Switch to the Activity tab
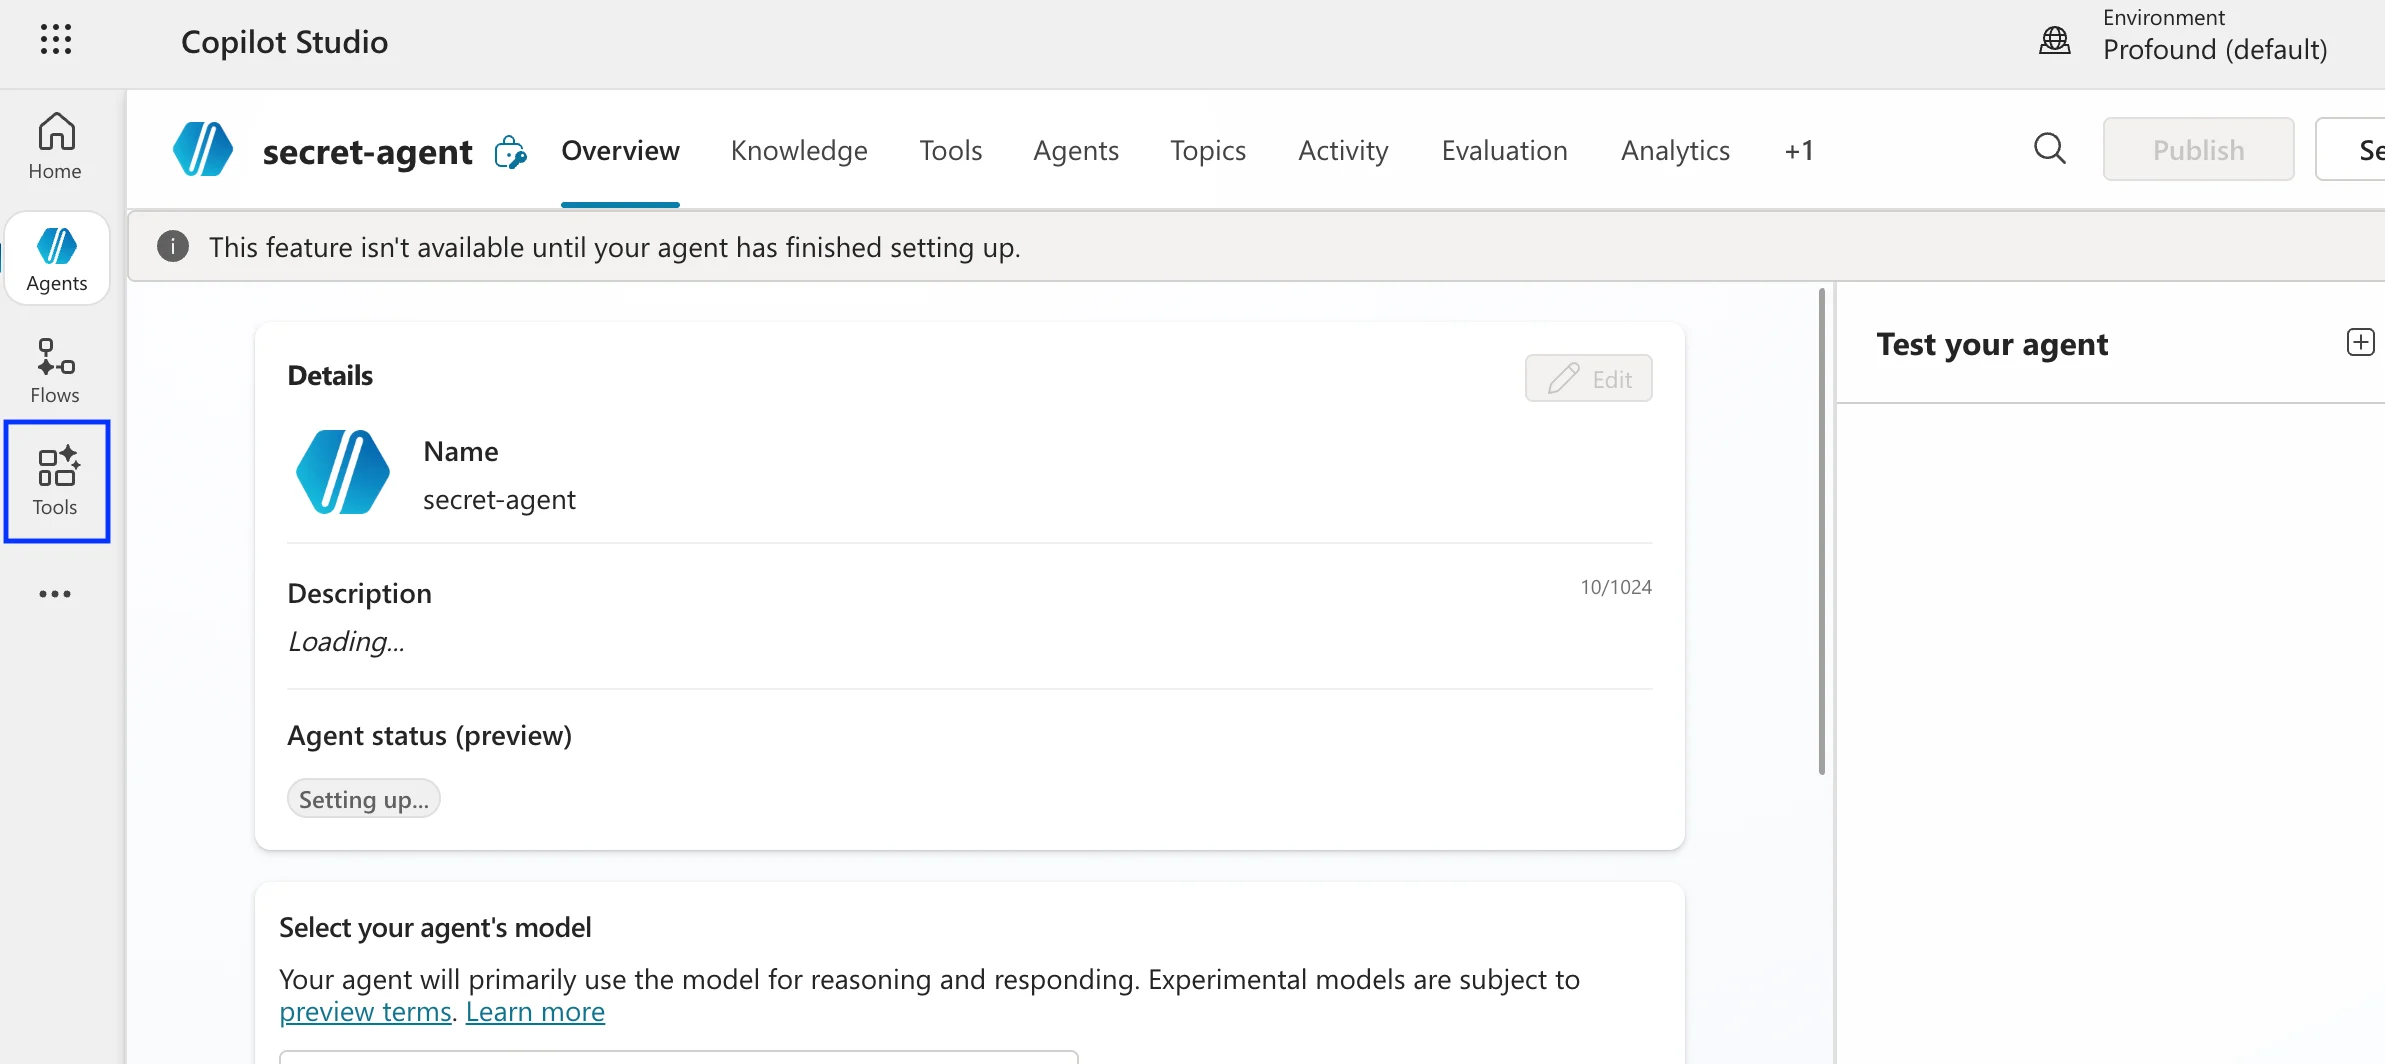Viewport: 2385px width, 1064px height. click(x=1343, y=150)
